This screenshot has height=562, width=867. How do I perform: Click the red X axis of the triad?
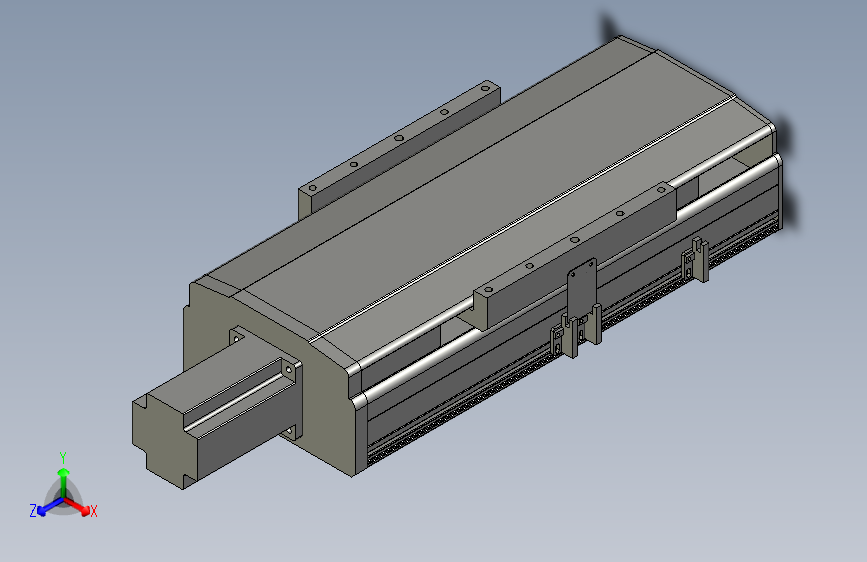[x=77, y=506]
